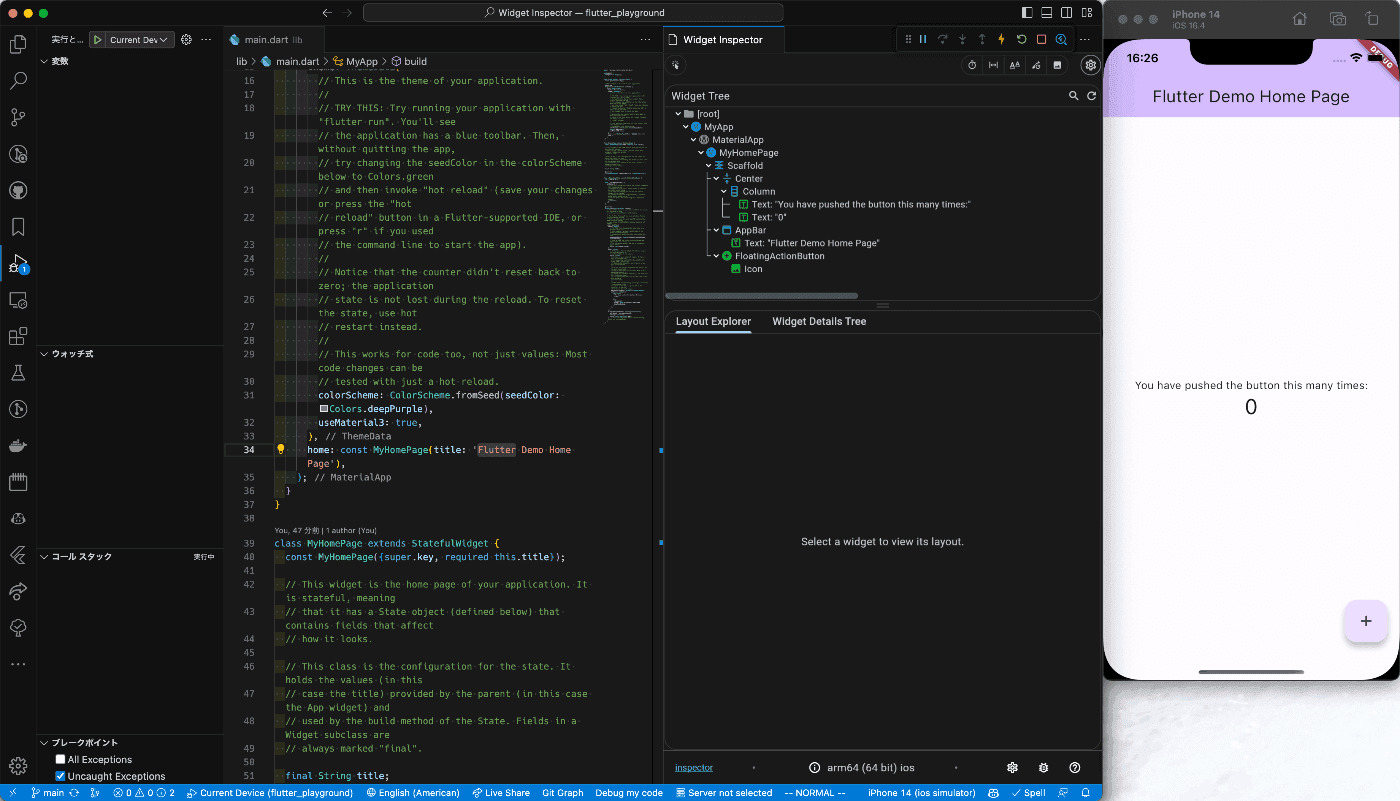Select the Widget Inspector editor tab
Screen dimensions: 1400x801
pyautogui.click(x=722, y=40)
